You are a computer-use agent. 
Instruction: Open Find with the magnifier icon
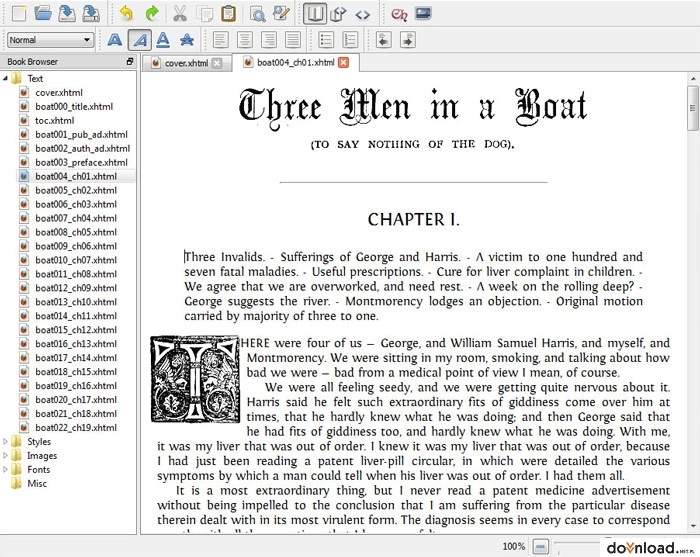click(x=258, y=13)
